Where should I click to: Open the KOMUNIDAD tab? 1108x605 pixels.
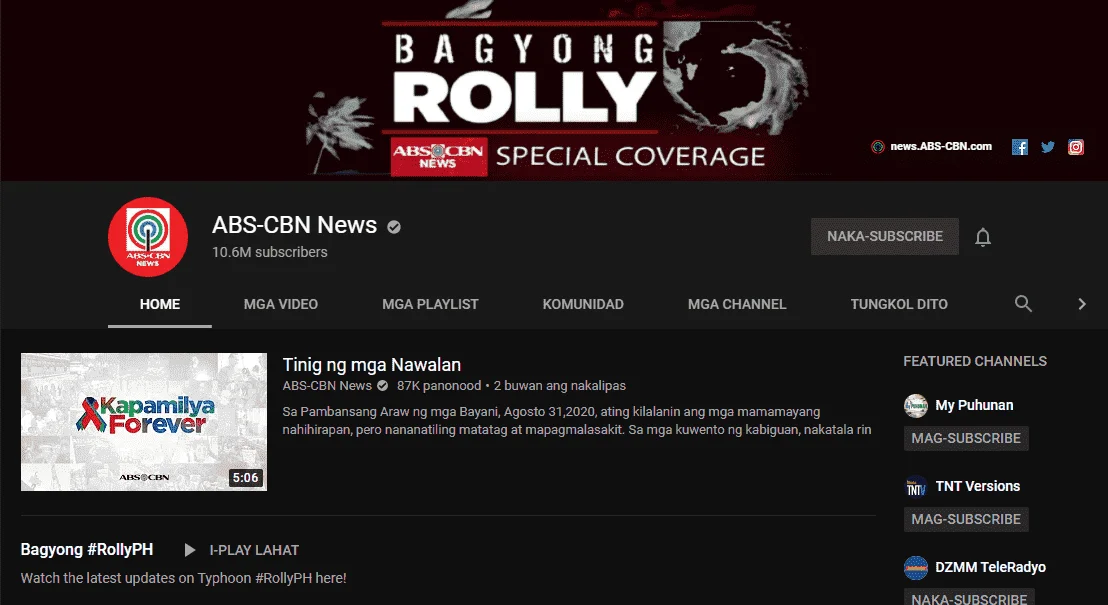(583, 305)
